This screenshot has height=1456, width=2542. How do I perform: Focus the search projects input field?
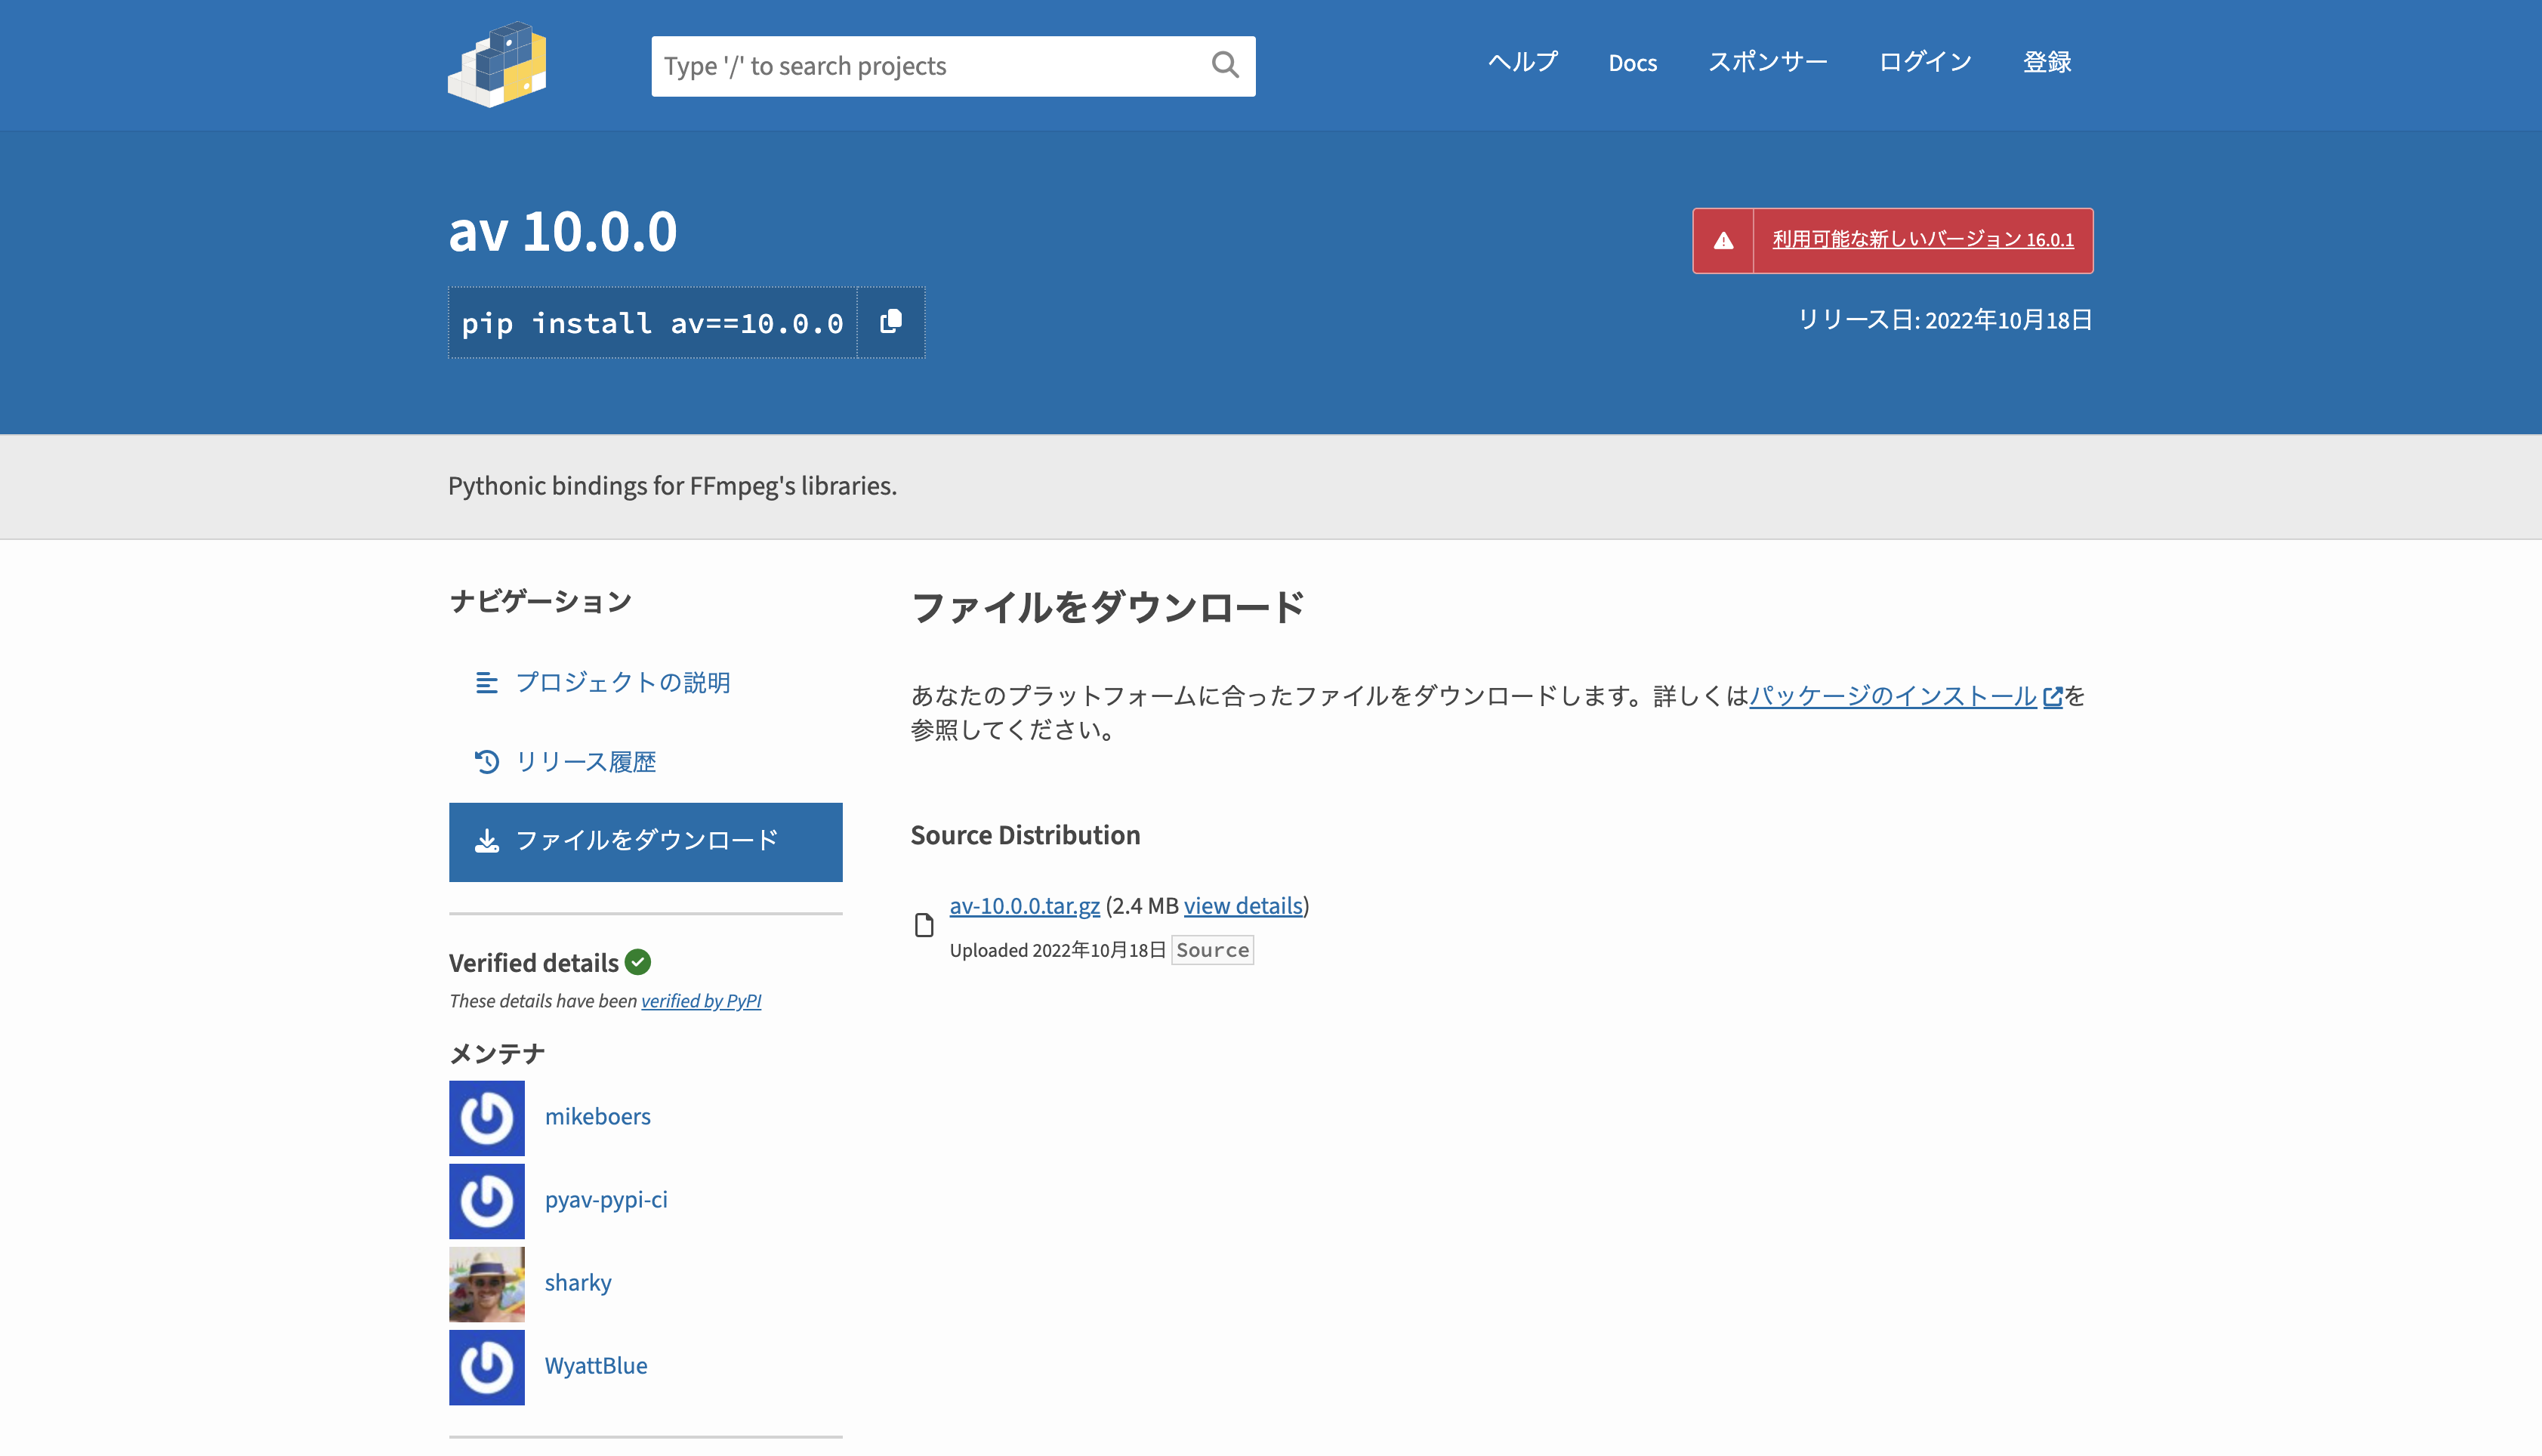tap(925, 66)
